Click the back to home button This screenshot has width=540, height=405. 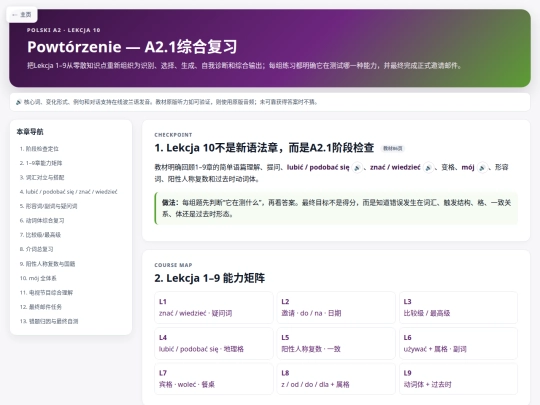click(x=22, y=14)
